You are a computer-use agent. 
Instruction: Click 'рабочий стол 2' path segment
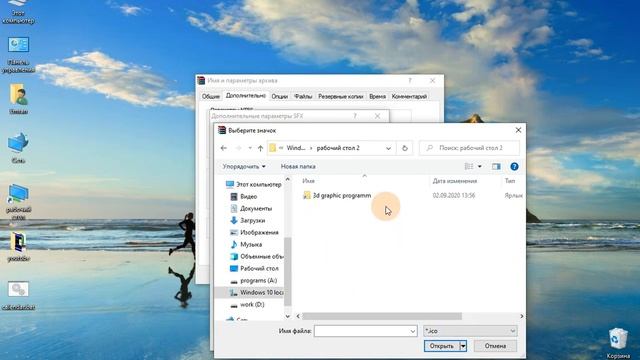point(338,148)
